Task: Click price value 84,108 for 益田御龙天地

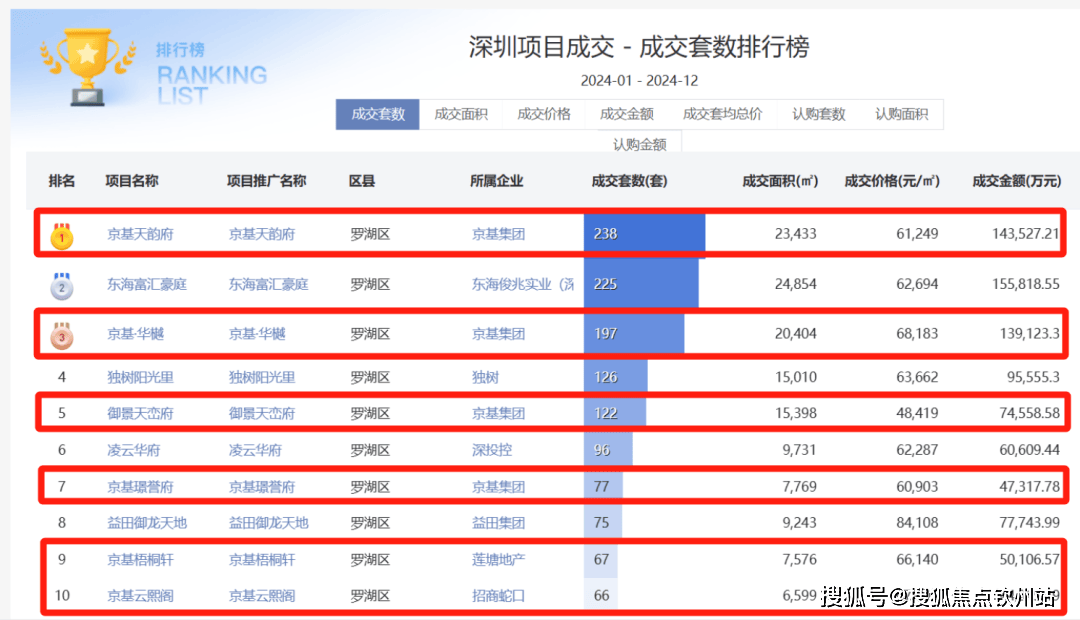Action: [917, 523]
